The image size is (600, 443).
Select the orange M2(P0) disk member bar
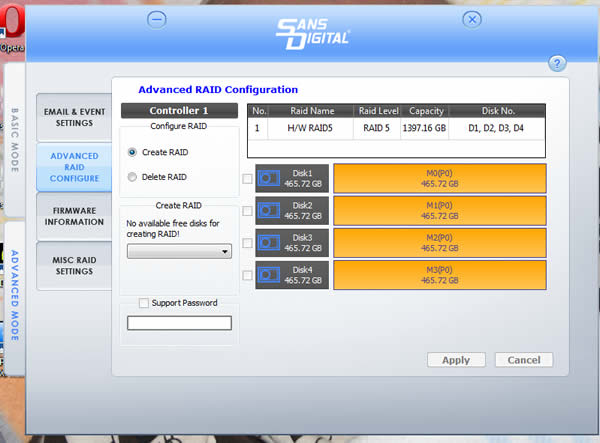[x=440, y=243]
